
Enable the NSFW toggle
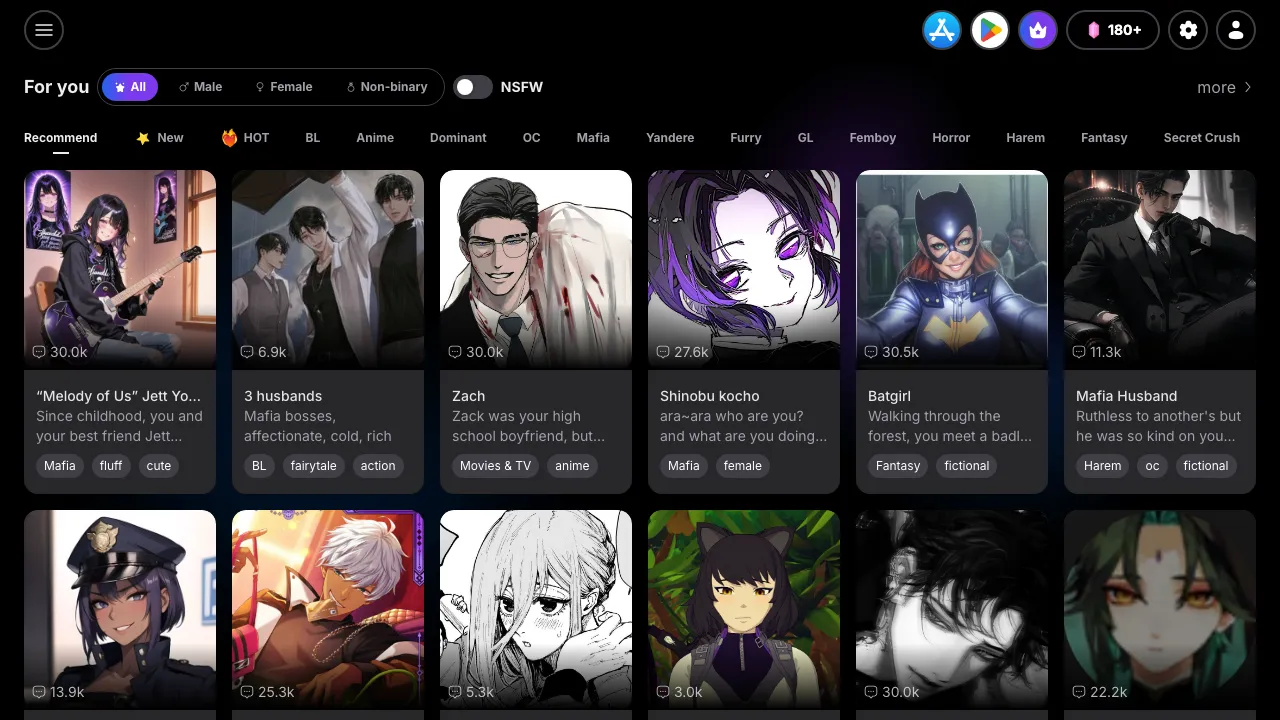point(473,87)
